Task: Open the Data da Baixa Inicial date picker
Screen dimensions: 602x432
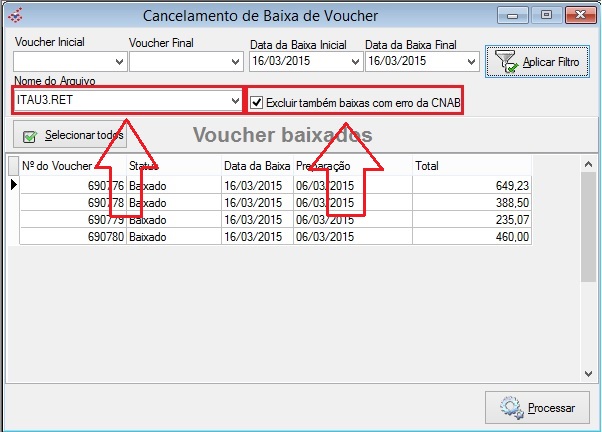Action: [354, 62]
